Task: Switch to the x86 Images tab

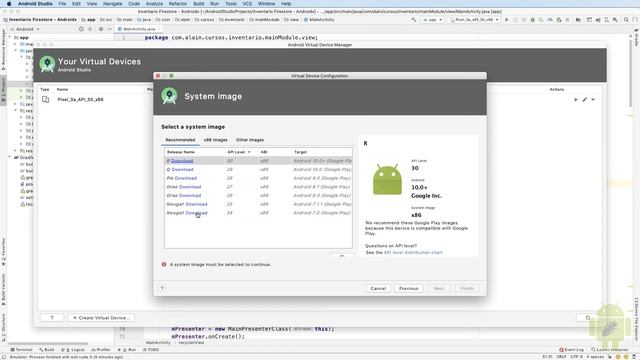Action: tap(216, 140)
